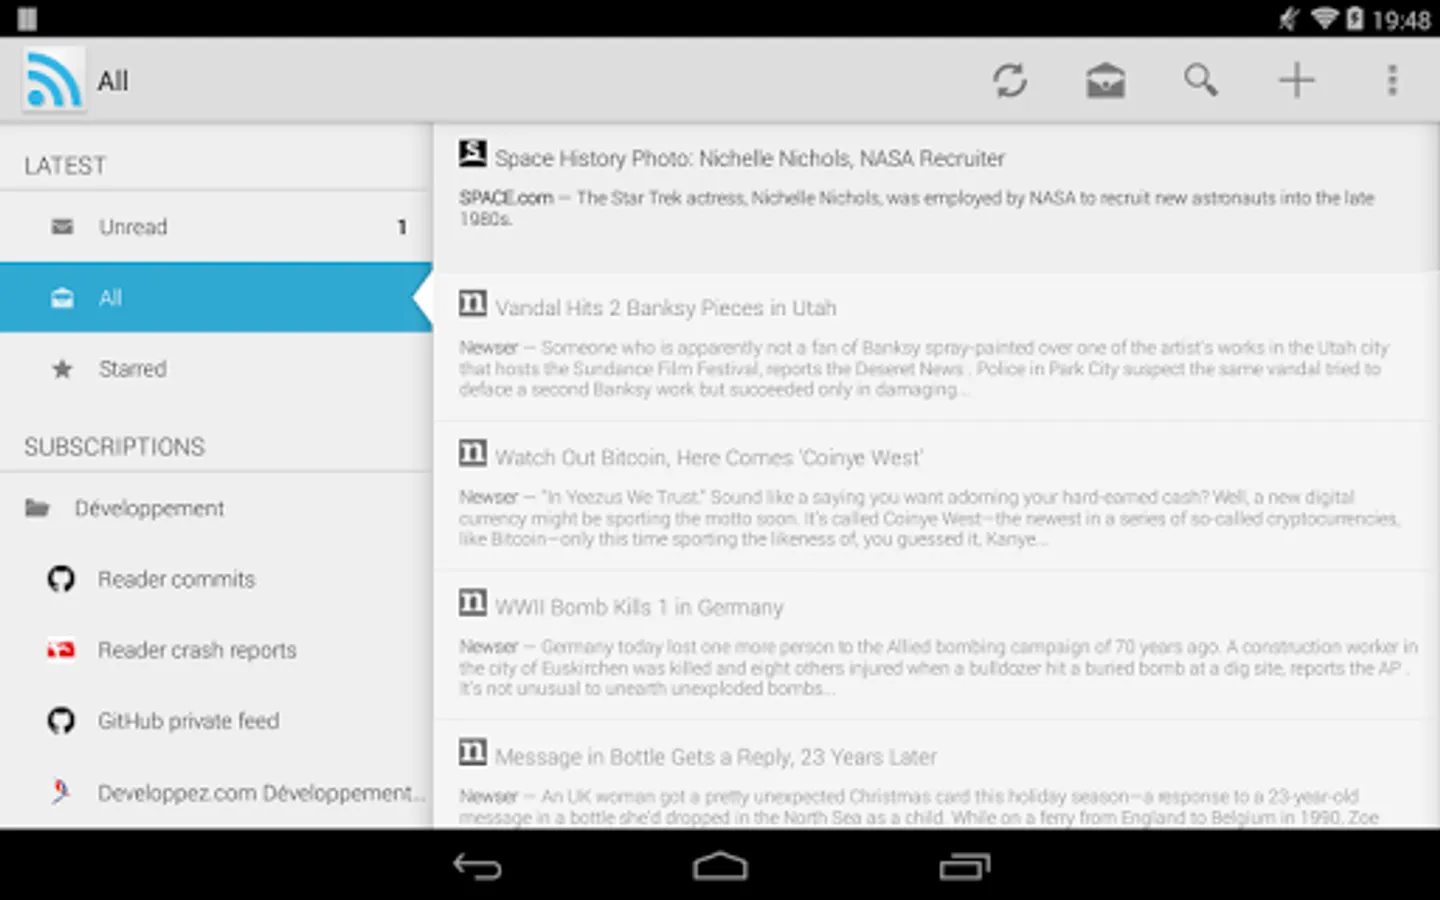Open the Reader crash reports feed

pyautogui.click(x=216, y=650)
